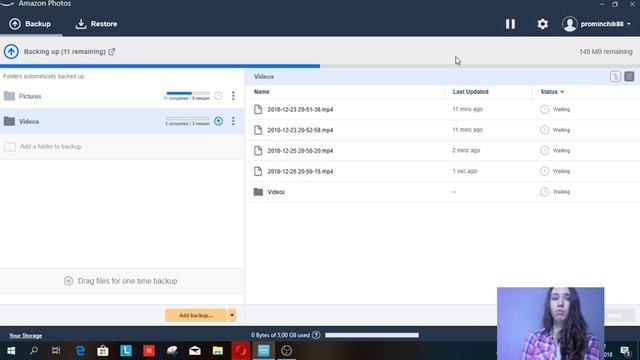Screen dimensions: 640x360
Task: Click the Videos folder upload status icon
Action: (218, 121)
